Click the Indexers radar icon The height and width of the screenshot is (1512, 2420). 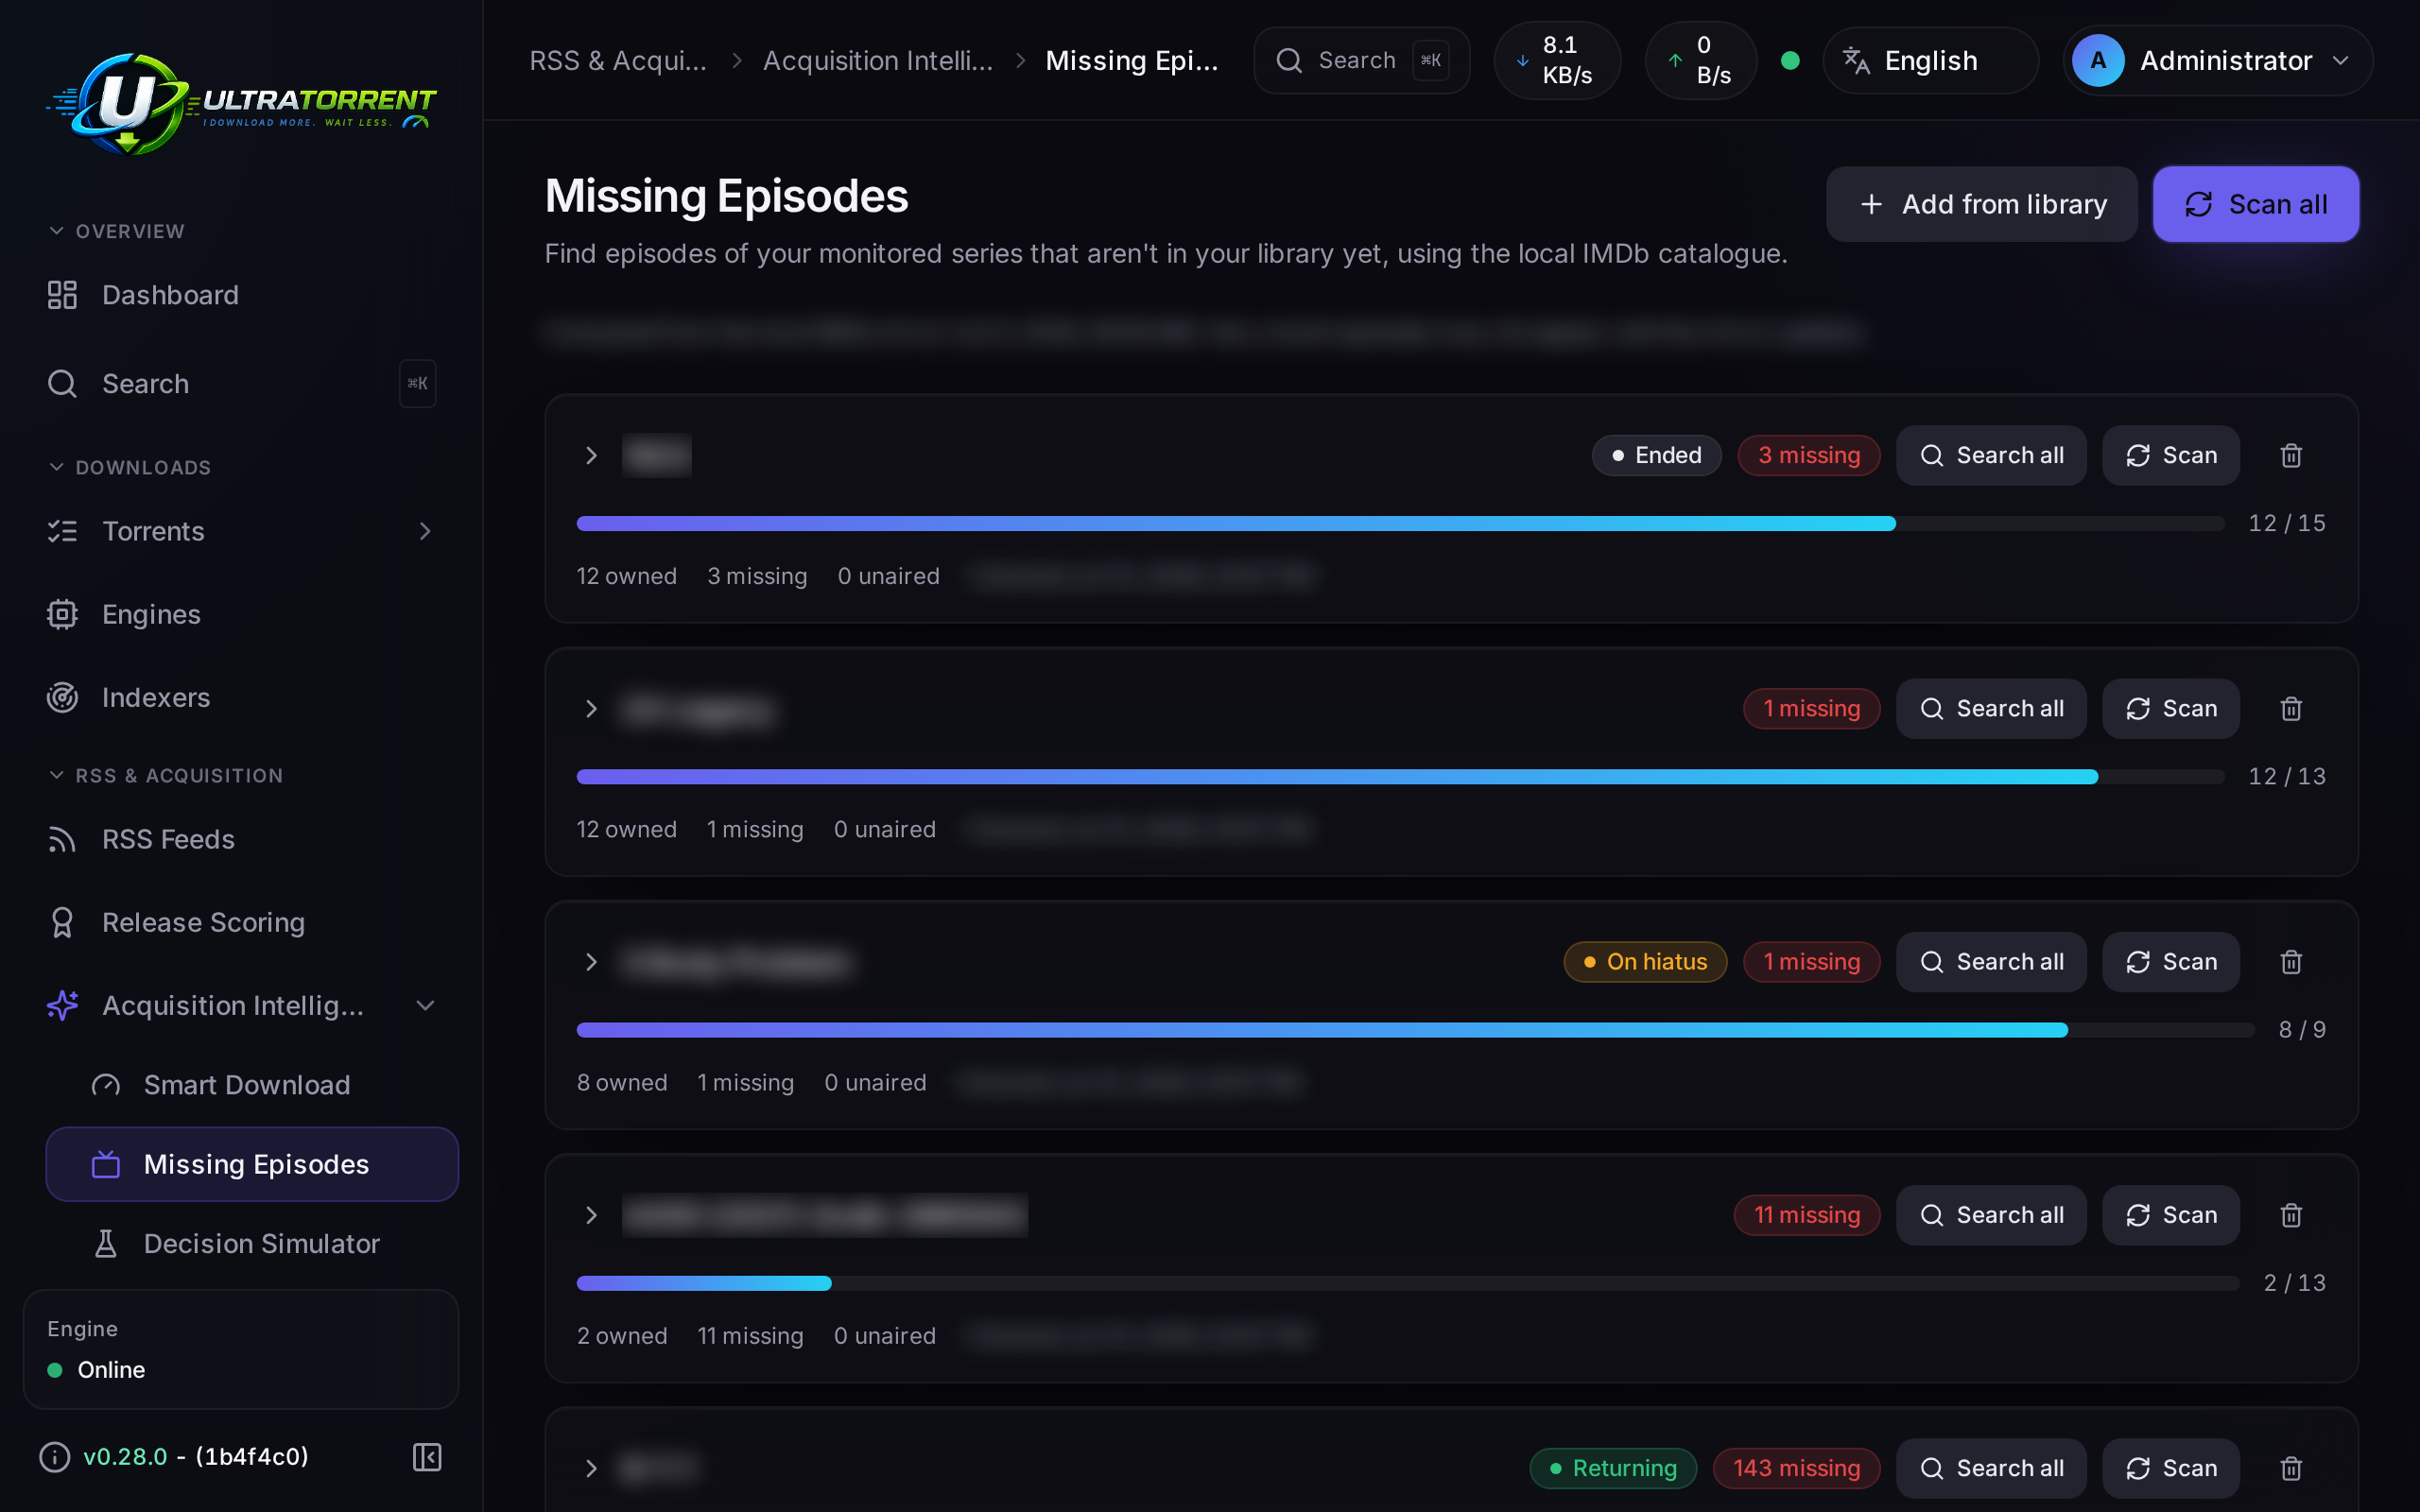tap(62, 697)
